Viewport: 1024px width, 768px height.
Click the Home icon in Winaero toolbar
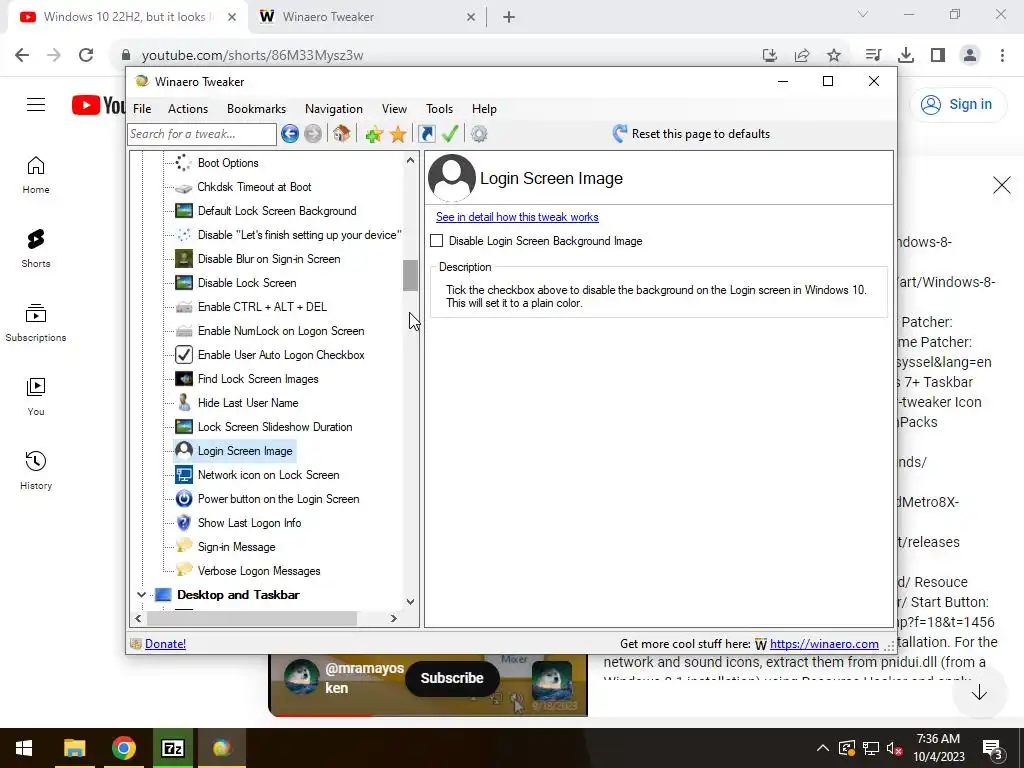coord(341,134)
